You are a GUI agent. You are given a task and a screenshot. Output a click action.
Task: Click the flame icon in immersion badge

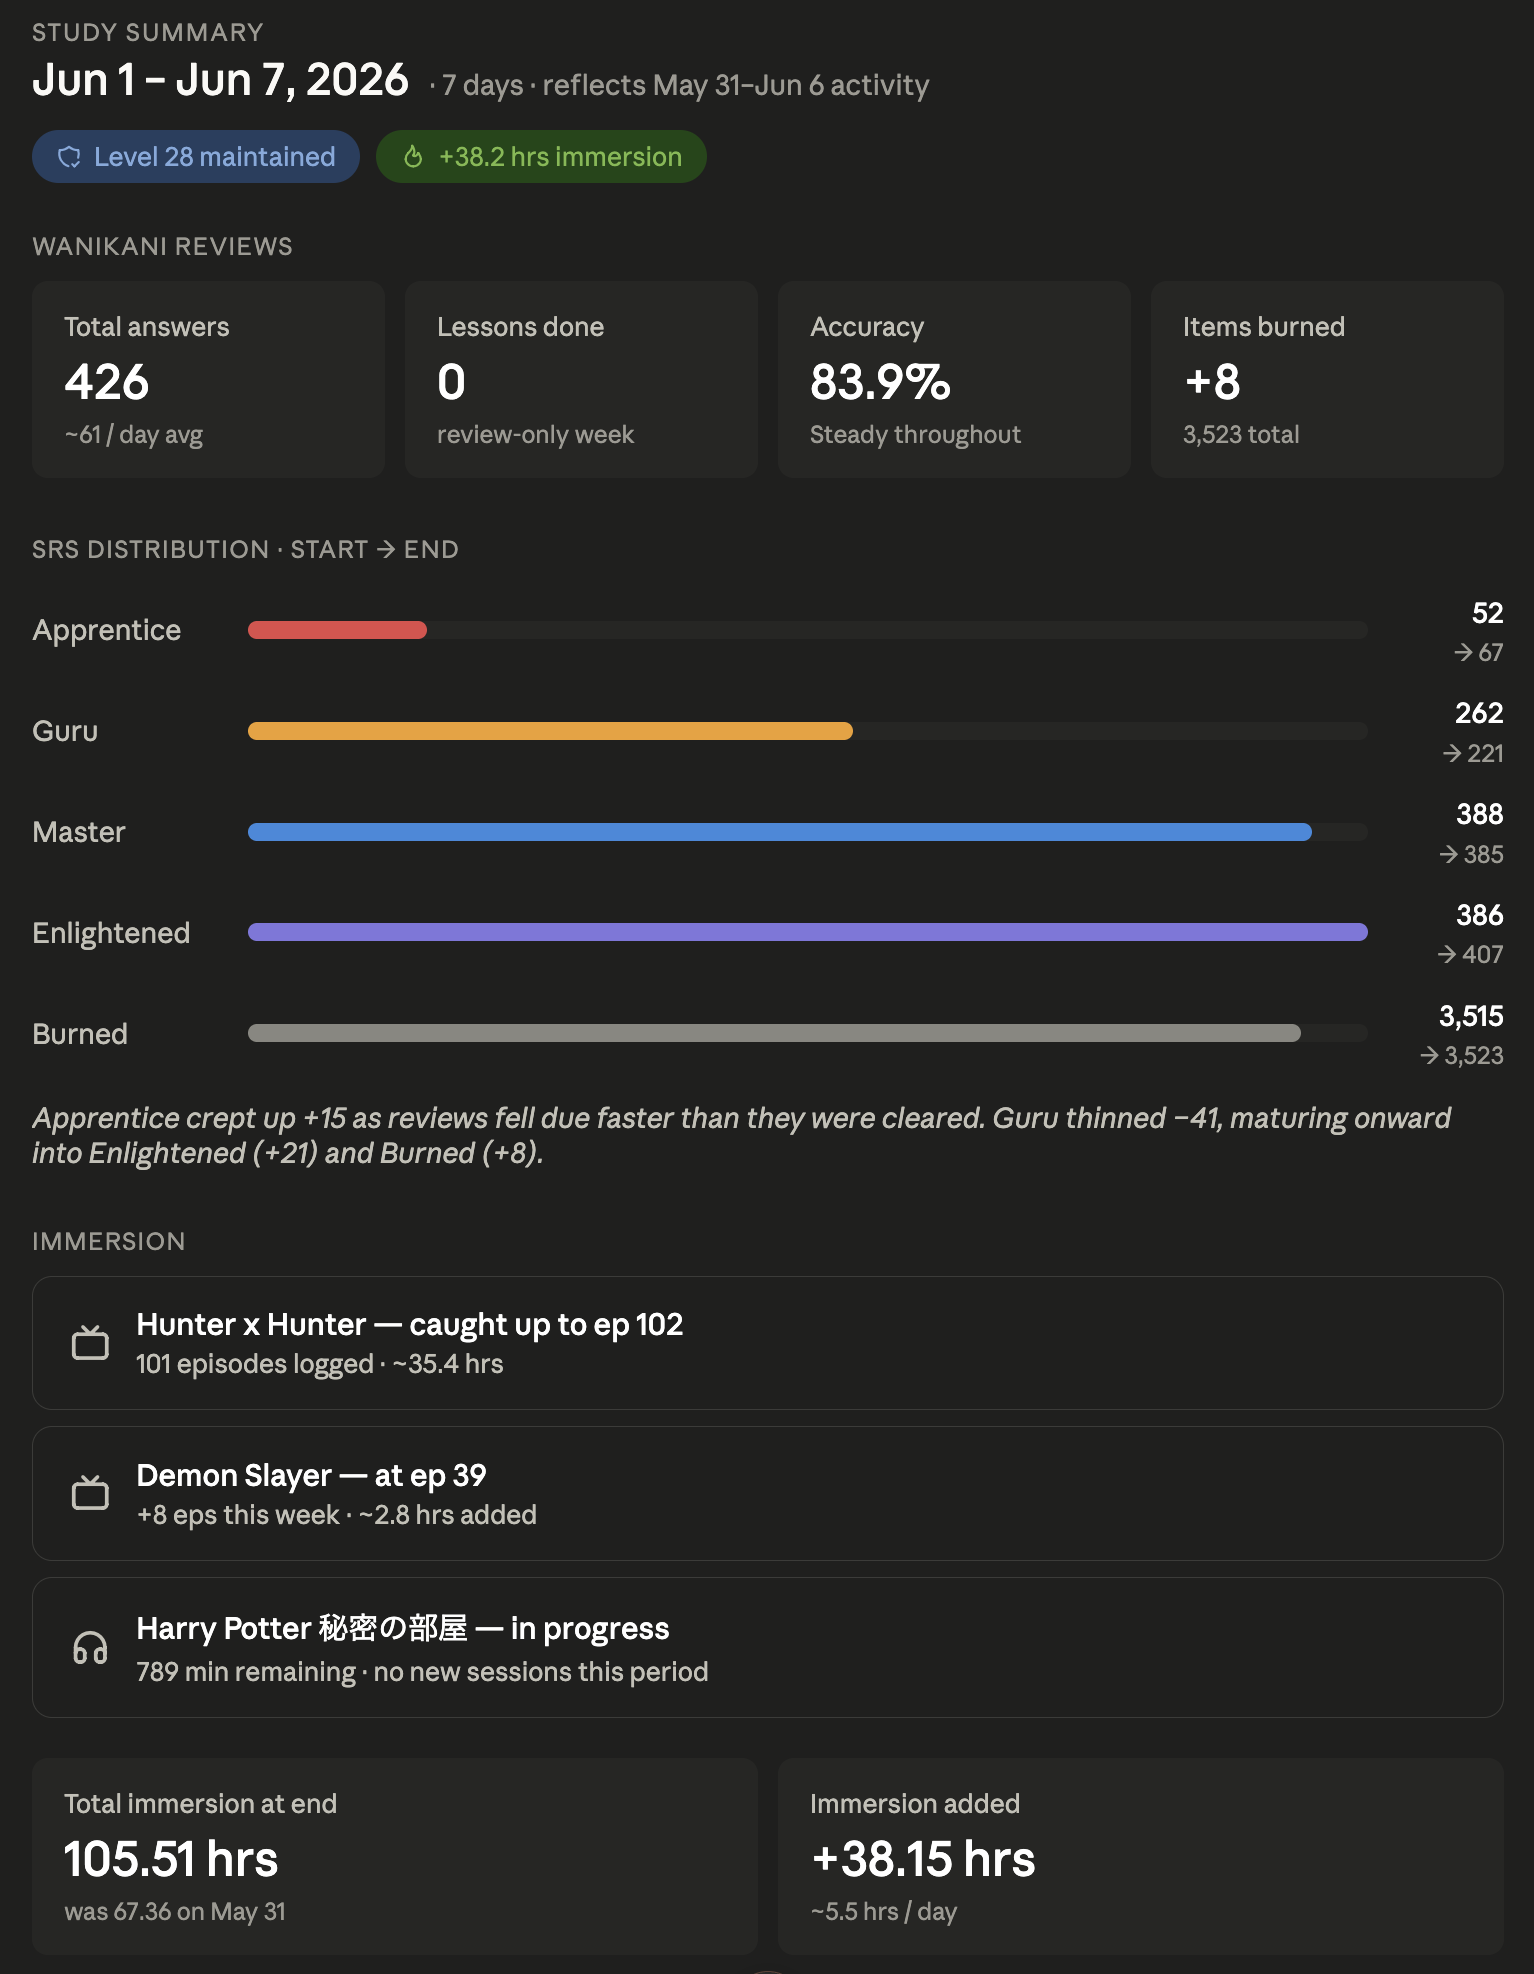click(x=413, y=157)
